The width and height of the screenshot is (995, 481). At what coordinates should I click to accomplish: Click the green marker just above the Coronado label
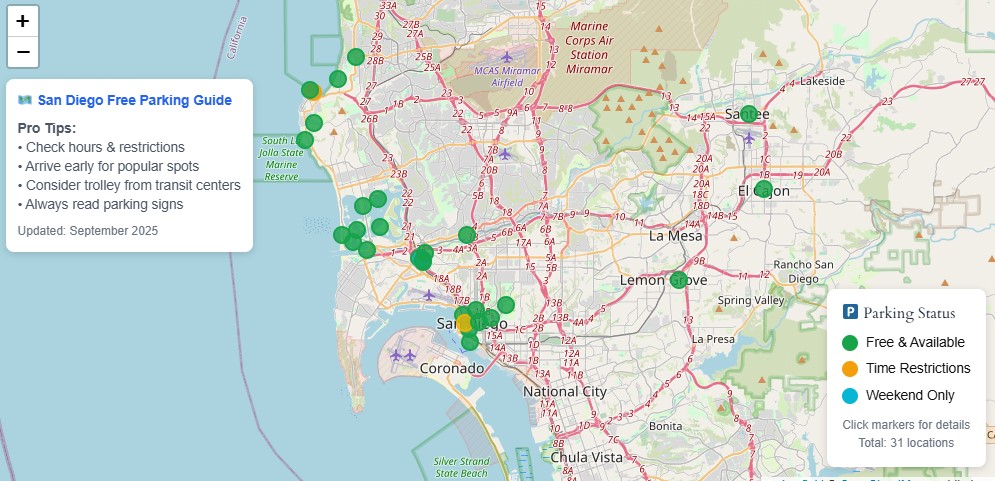click(x=470, y=343)
